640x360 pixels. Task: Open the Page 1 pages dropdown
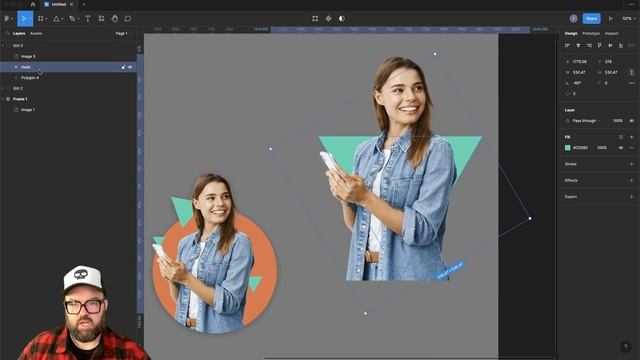point(122,33)
